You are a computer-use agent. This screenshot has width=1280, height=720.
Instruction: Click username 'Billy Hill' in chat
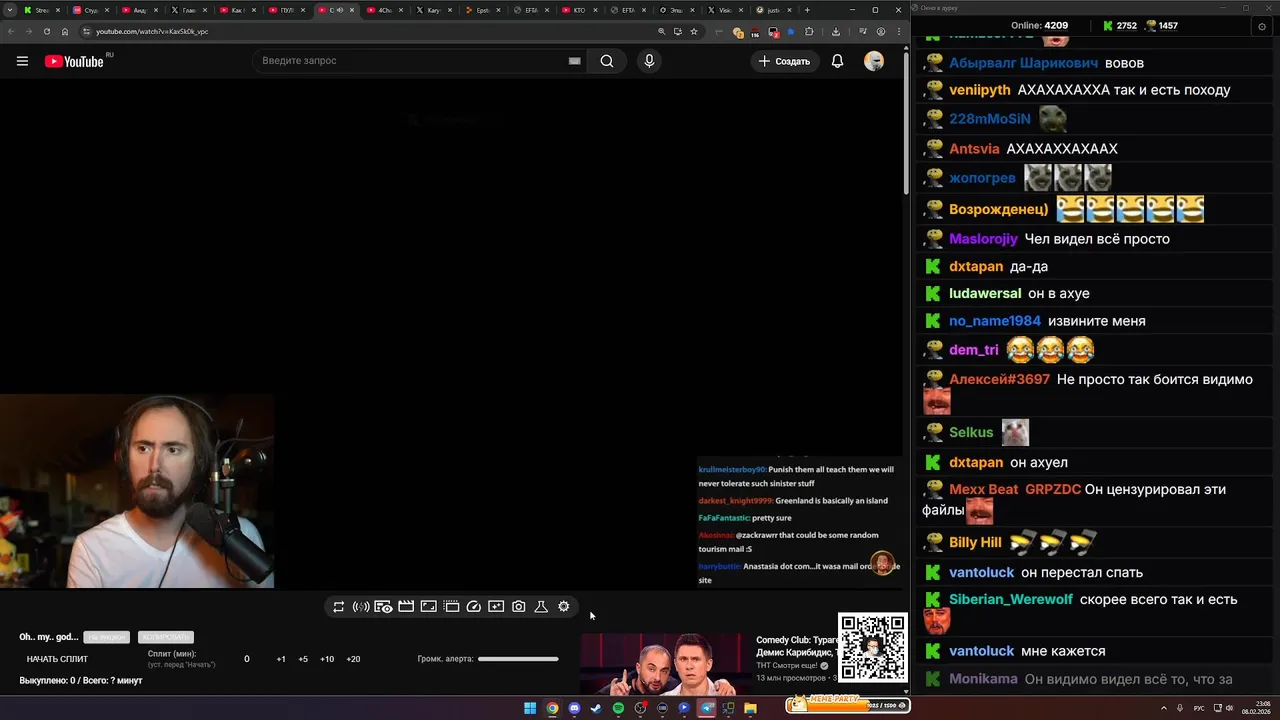click(x=975, y=542)
